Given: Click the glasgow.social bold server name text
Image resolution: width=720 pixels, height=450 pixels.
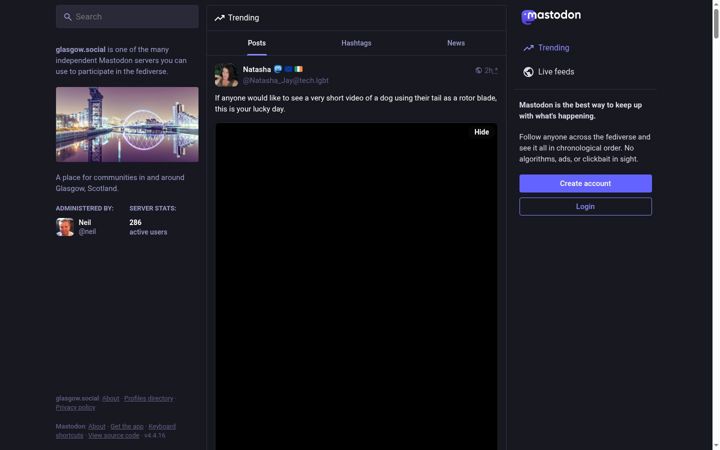Looking at the screenshot, I should point(81,50).
